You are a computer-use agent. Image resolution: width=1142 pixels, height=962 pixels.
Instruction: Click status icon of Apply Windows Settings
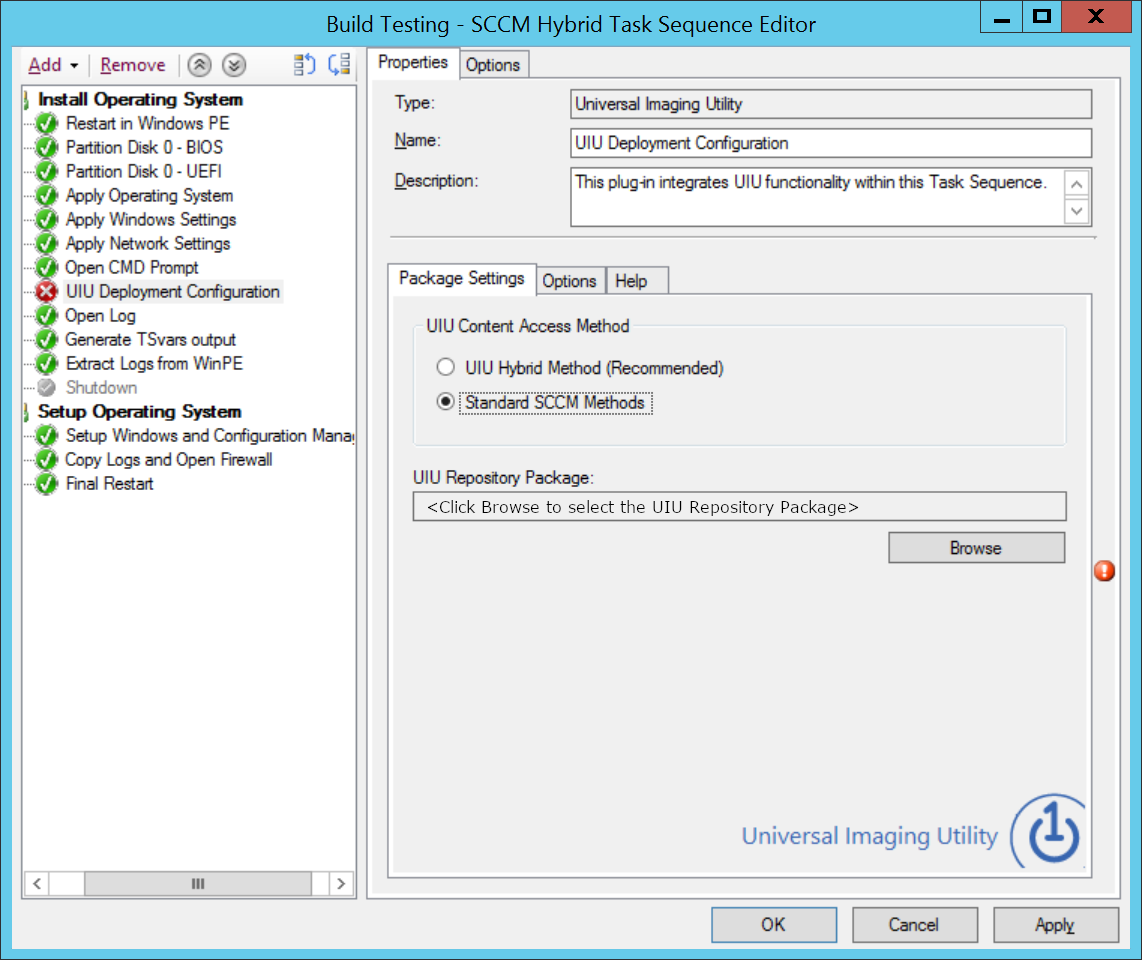[47, 220]
